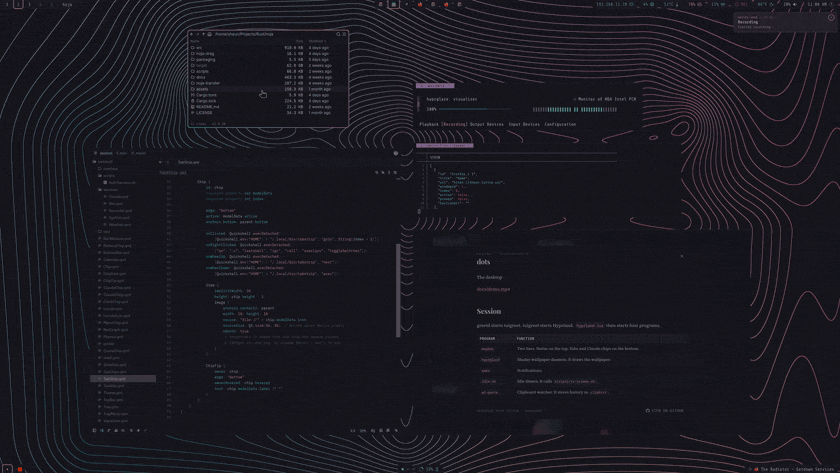The height and width of the screenshot is (473, 840).
Task: Open the file manager view menu icon
Action: pos(344,34)
